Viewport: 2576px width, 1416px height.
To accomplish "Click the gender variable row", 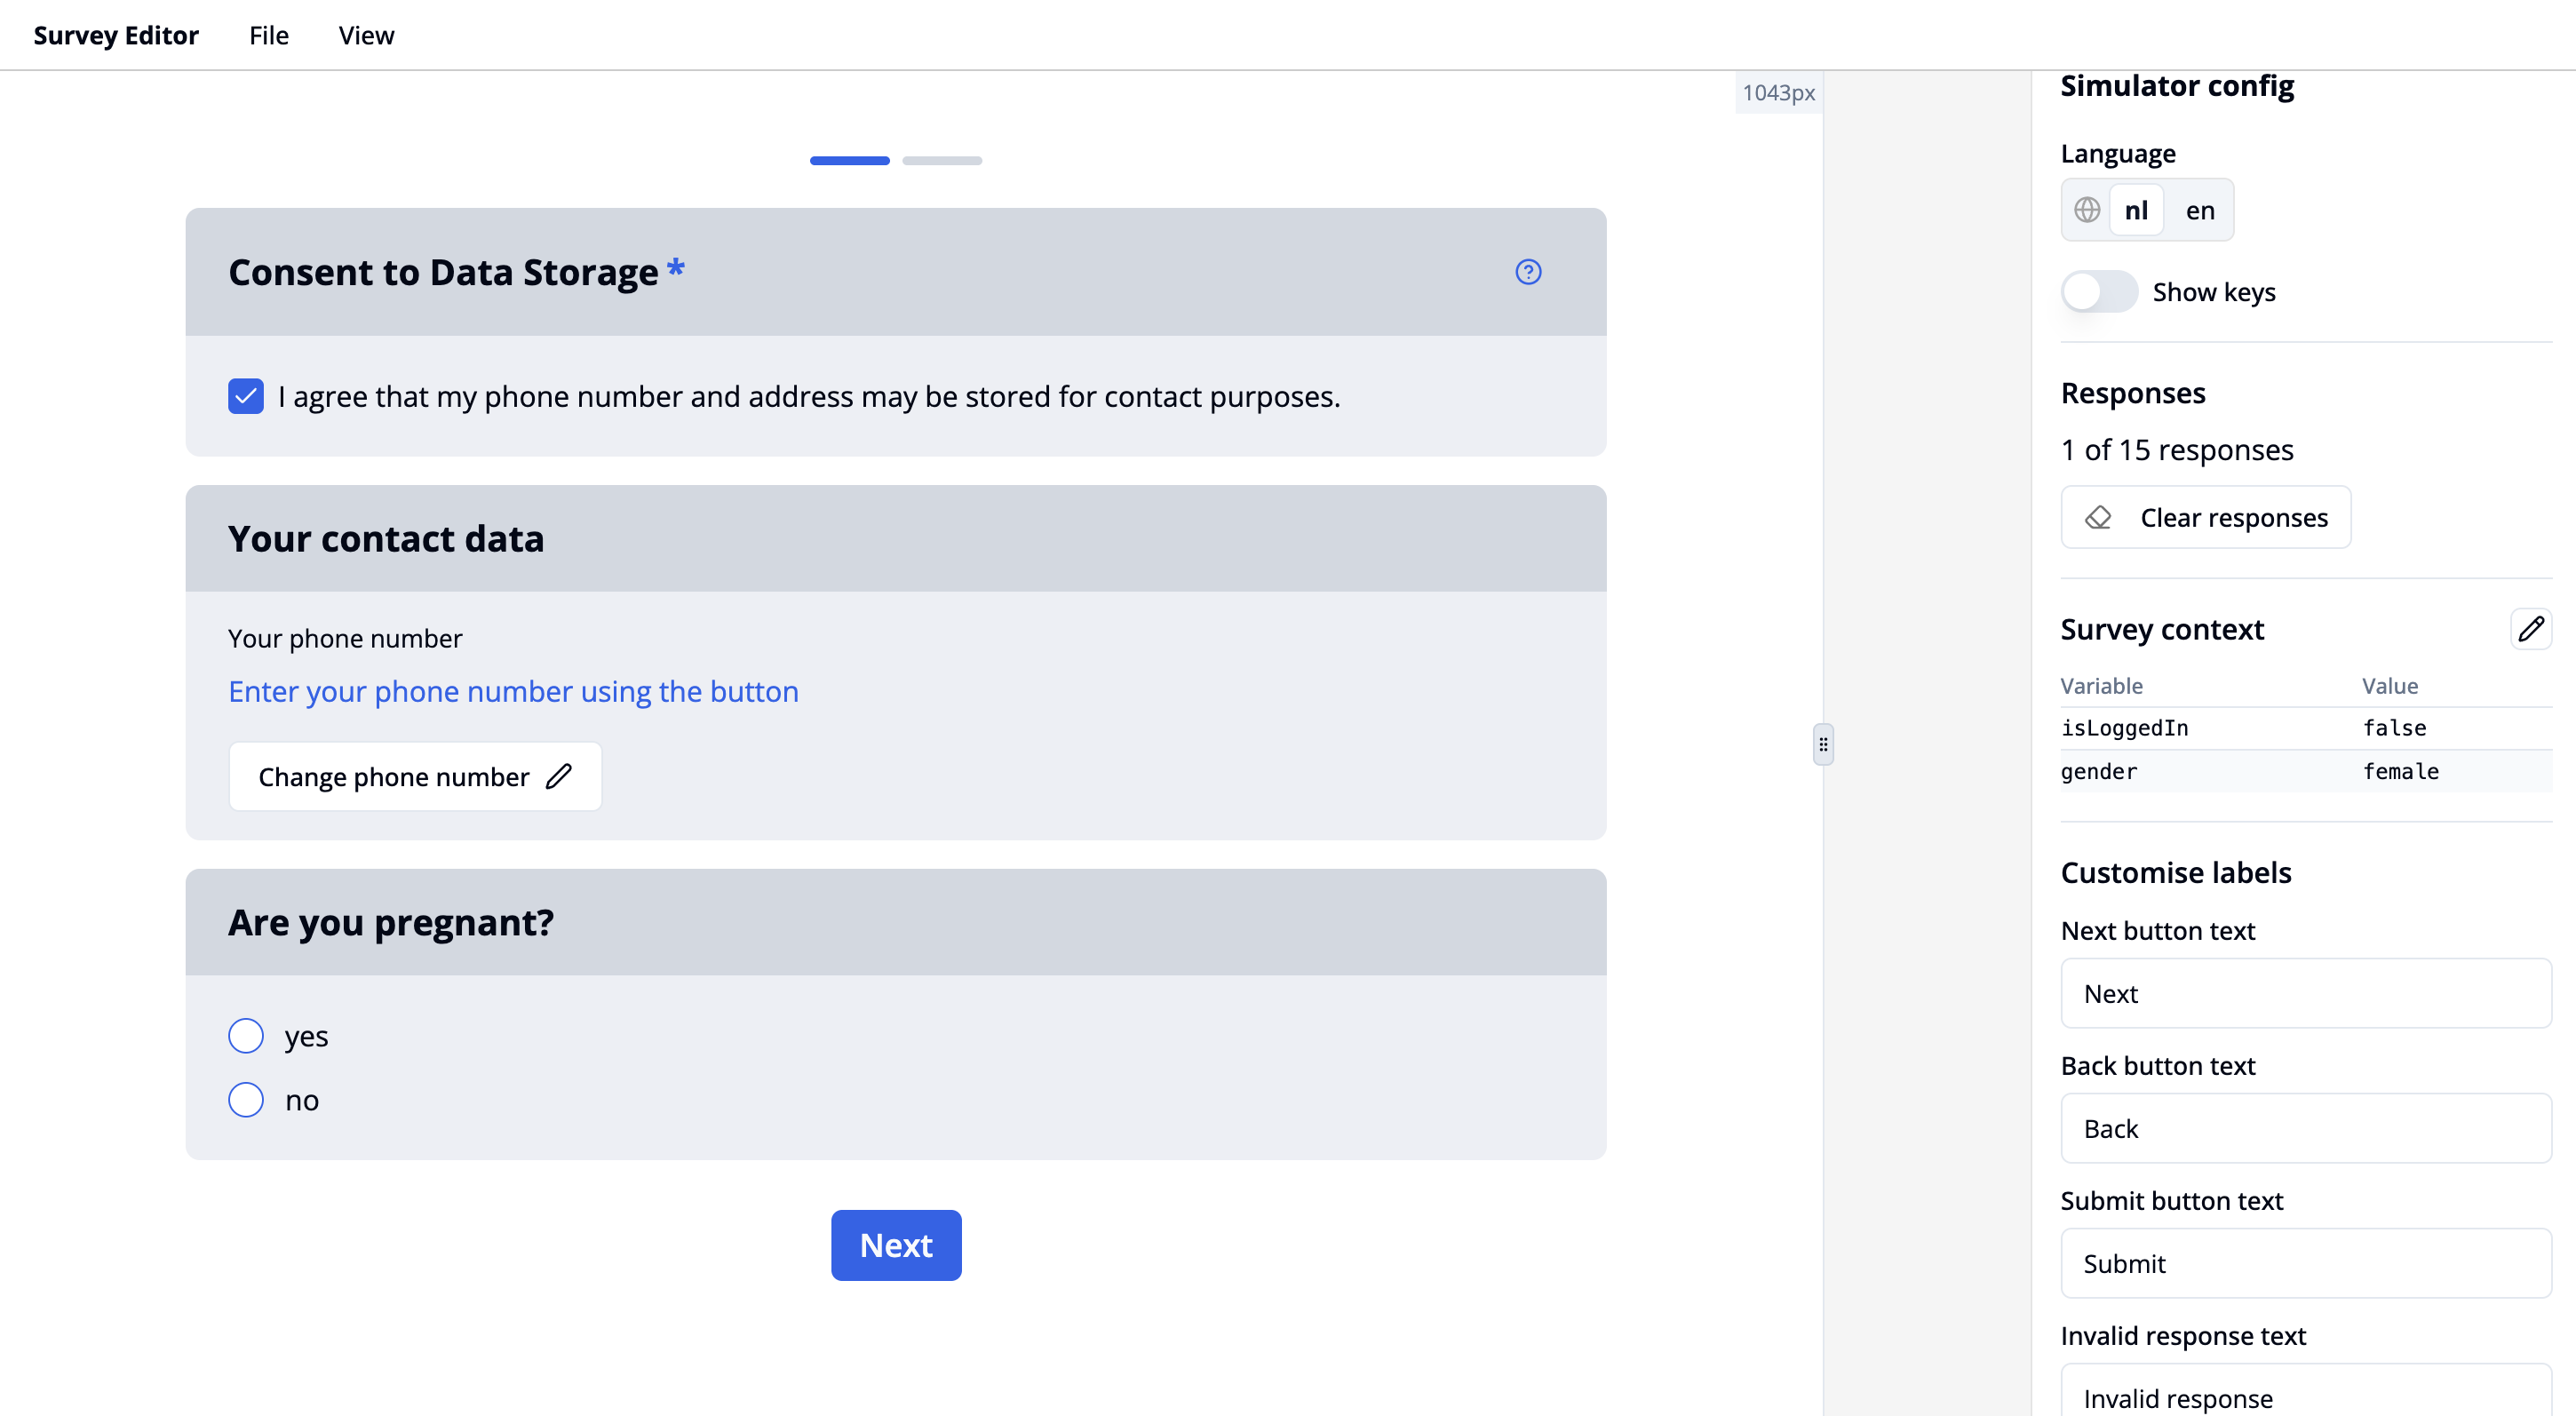I will 2306,771.
